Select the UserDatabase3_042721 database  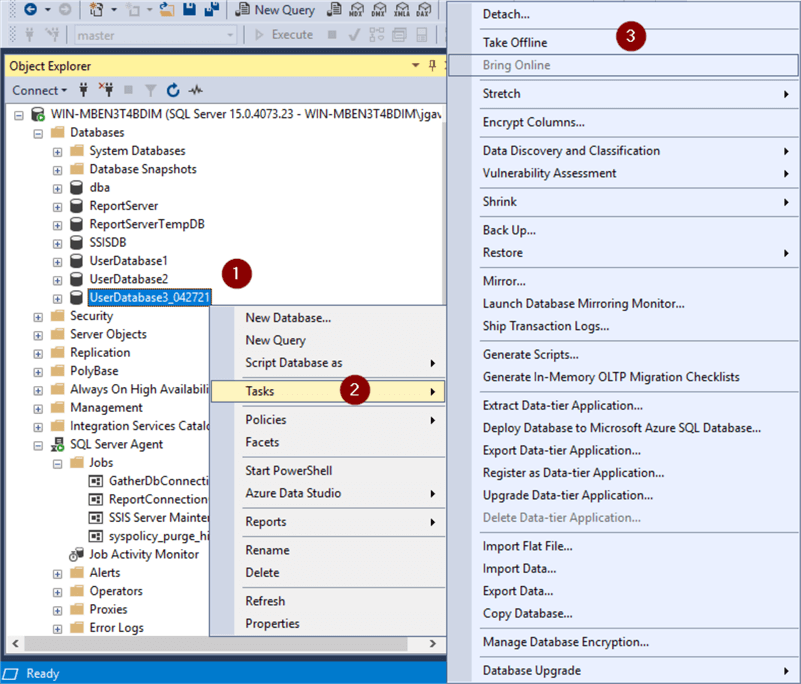click(x=148, y=297)
